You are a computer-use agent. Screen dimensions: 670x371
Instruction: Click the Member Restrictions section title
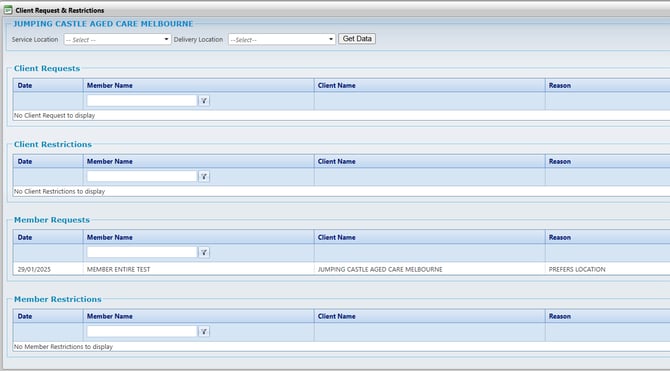[x=58, y=299]
